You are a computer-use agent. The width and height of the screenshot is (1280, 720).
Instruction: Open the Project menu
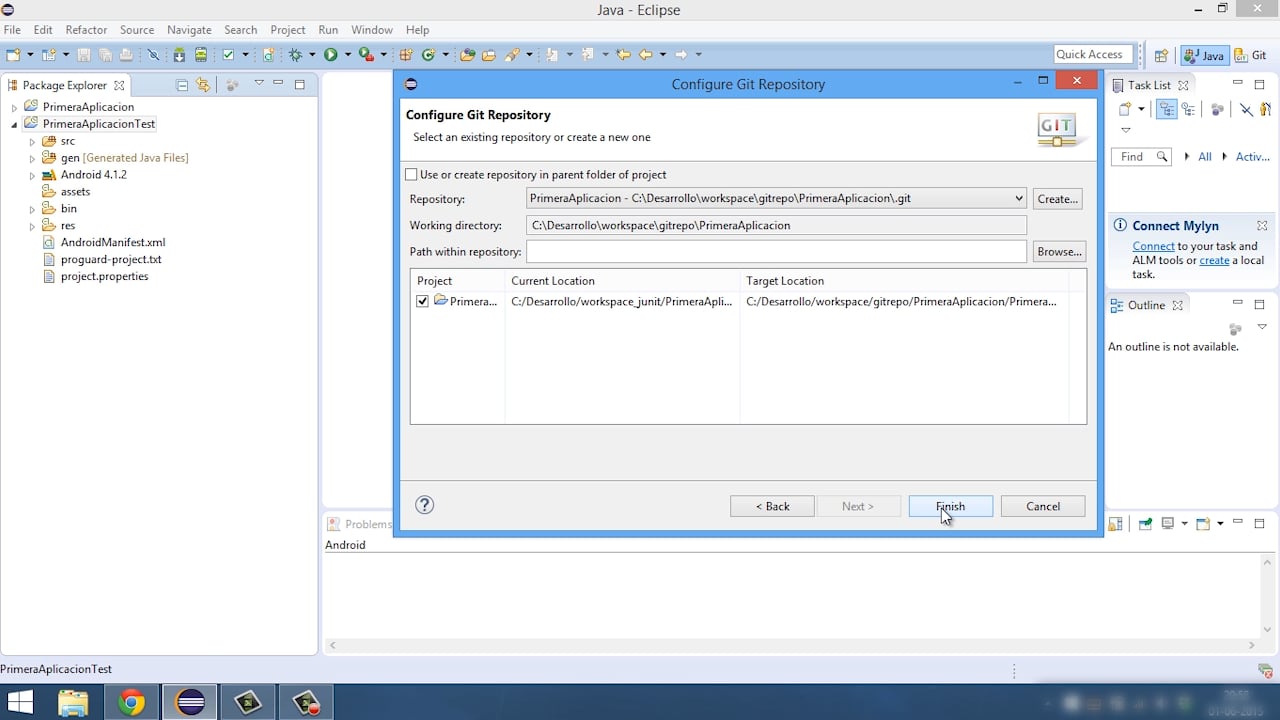click(x=288, y=30)
